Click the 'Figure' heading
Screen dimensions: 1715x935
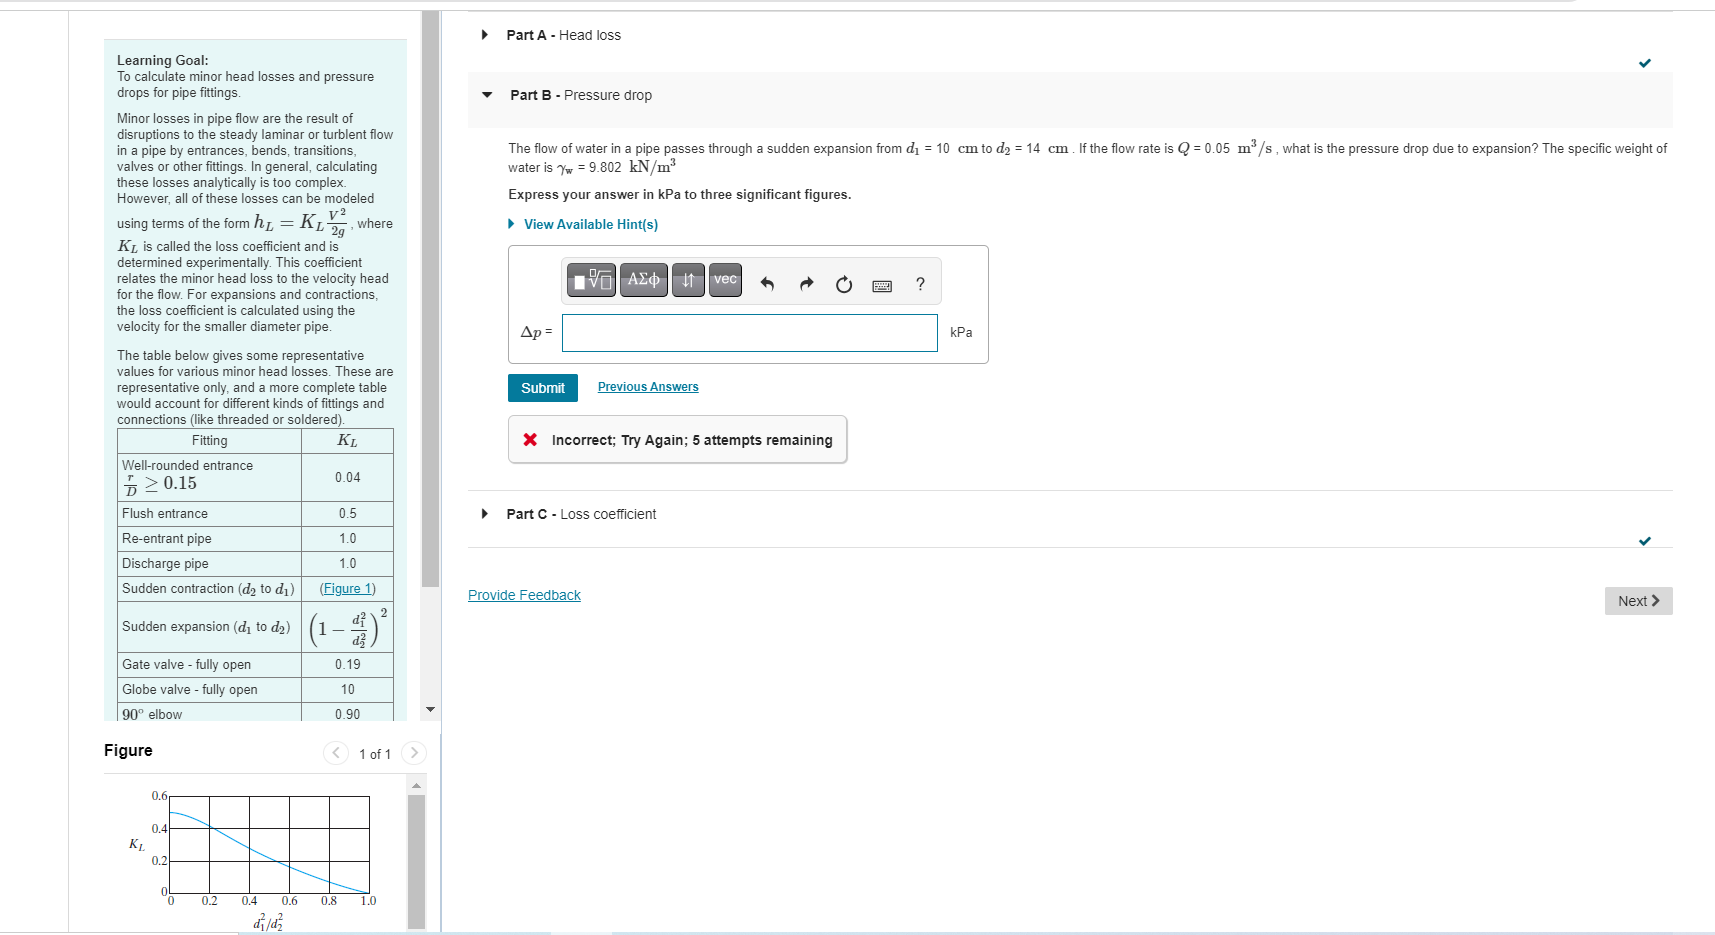click(128, 751)
